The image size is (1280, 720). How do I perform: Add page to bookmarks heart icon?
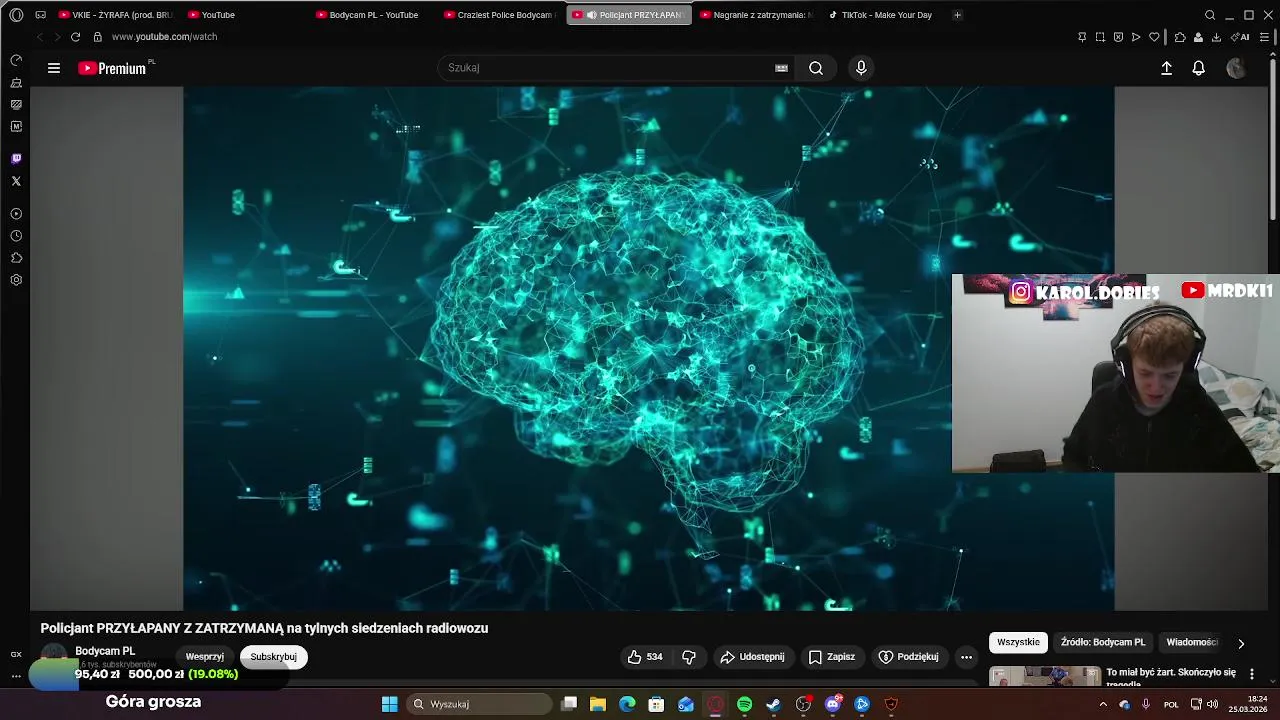tap(1154, 37)
